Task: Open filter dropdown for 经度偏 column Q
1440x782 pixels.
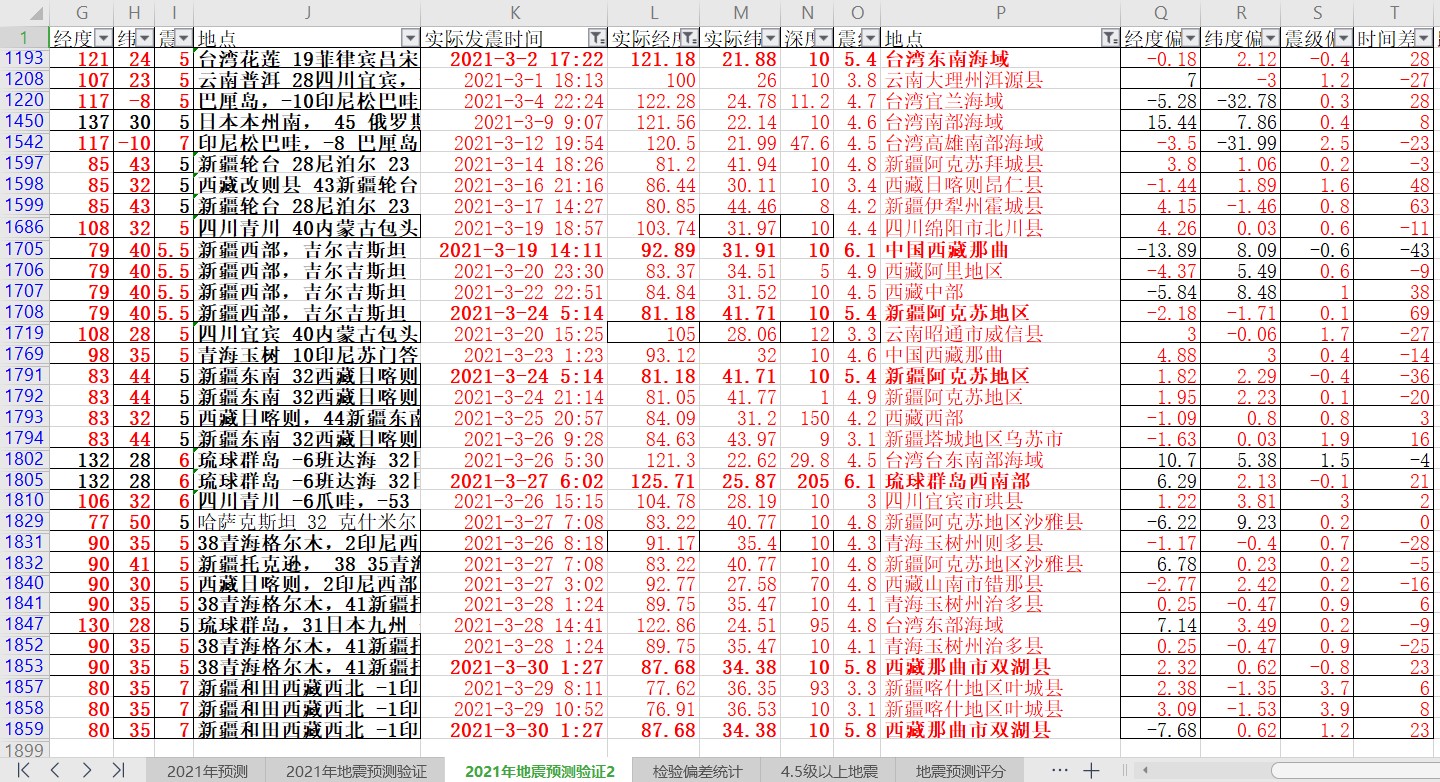Action: pos(1188,38)
